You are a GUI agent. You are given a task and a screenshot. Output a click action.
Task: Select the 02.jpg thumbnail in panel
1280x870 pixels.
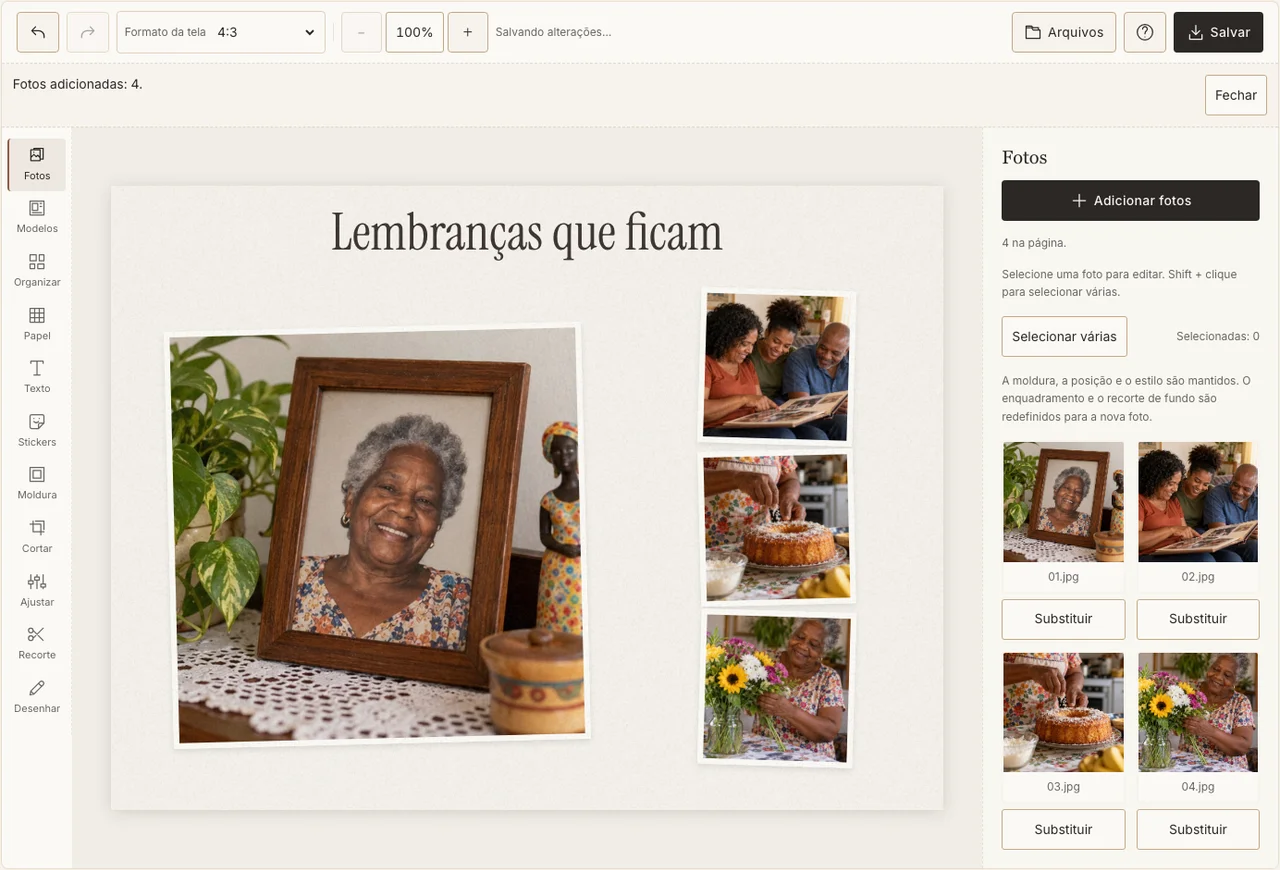tap(1198, 502)
